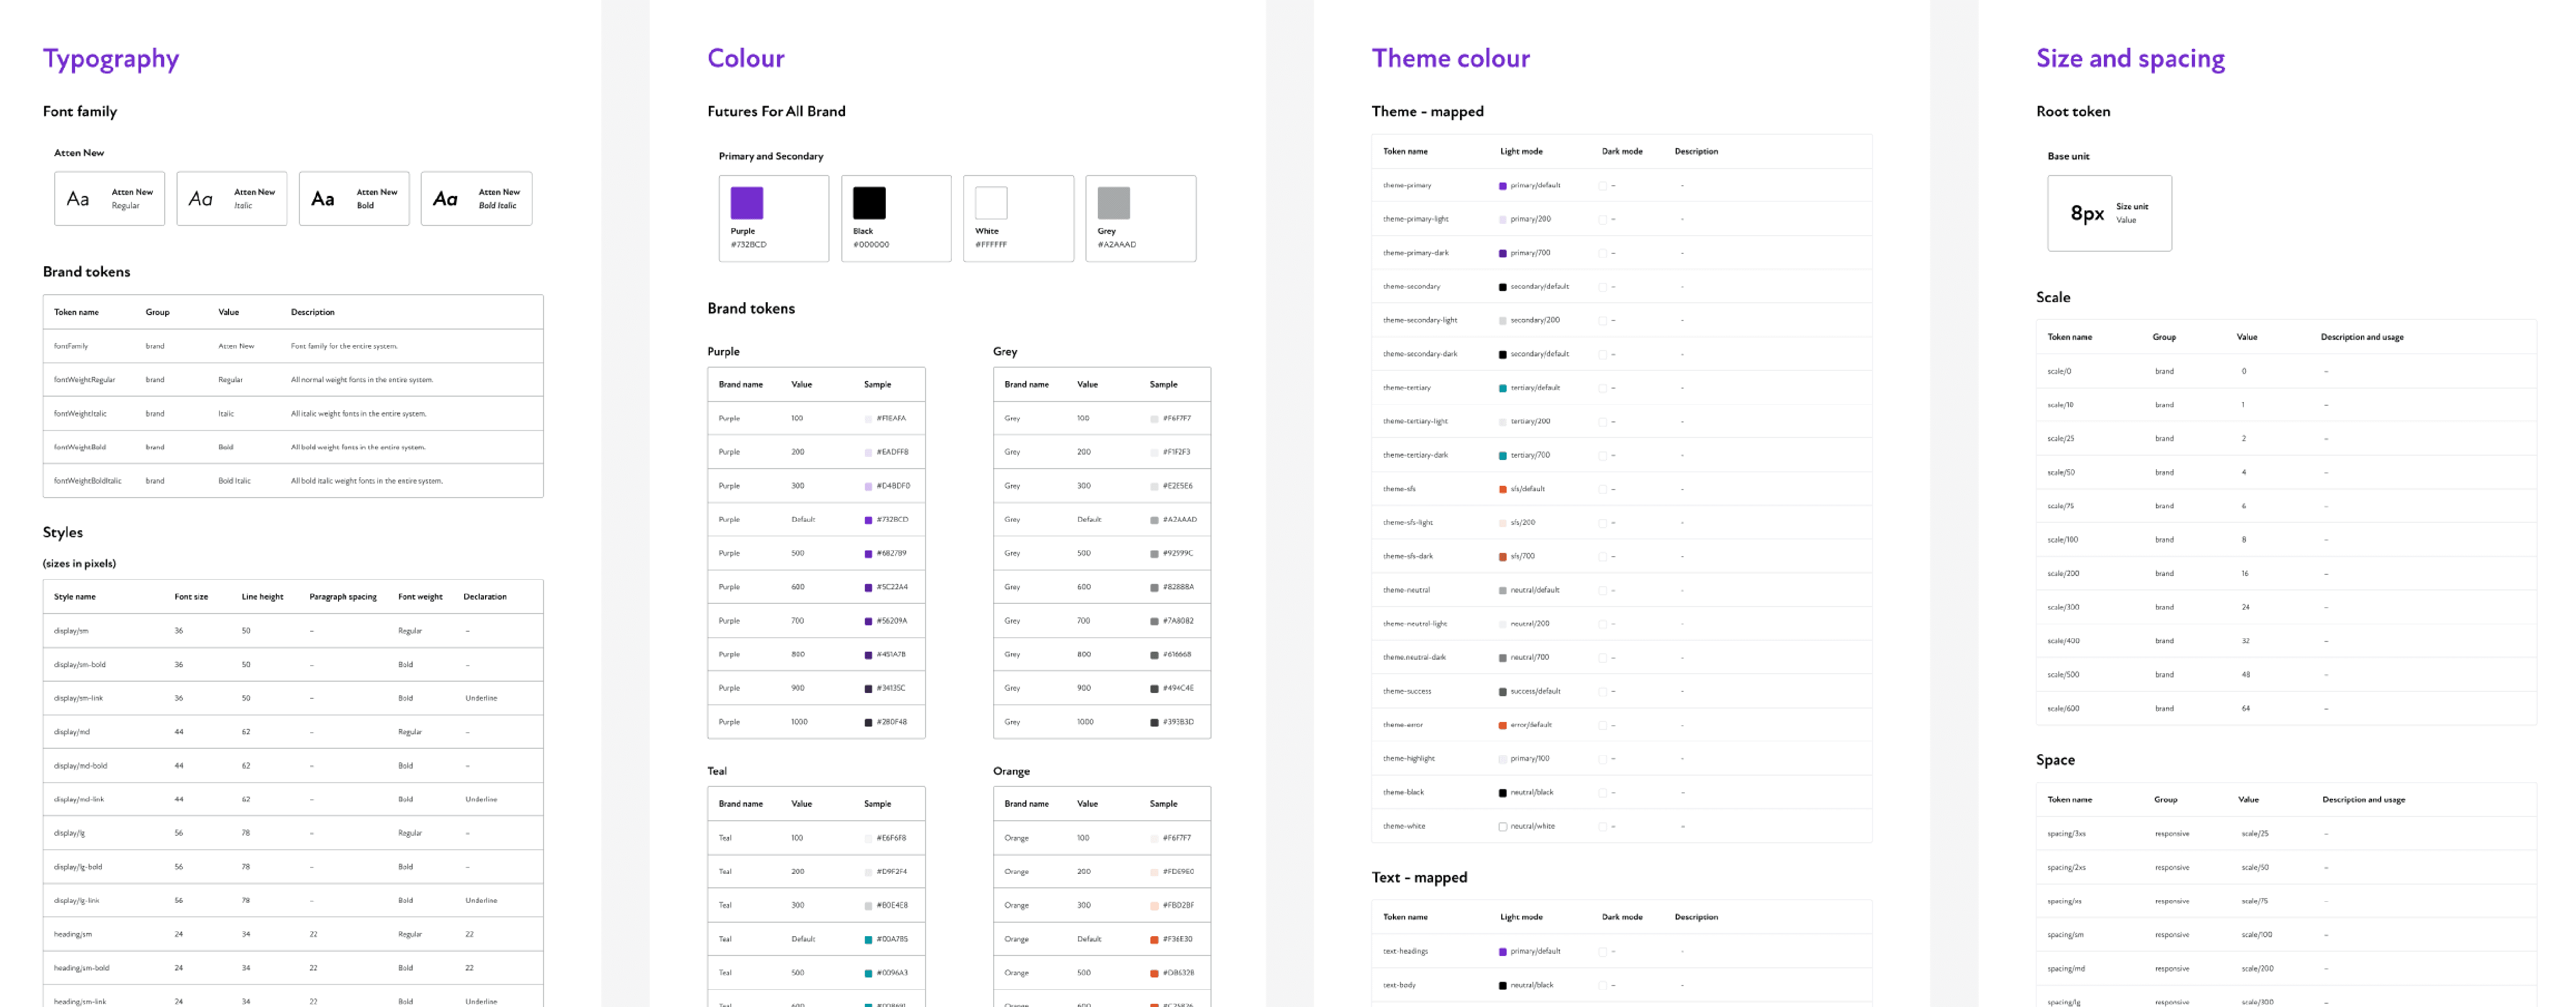Click the theme-primary light mode primary/default swatch

pyautogui.click(x=1502, y=186)
